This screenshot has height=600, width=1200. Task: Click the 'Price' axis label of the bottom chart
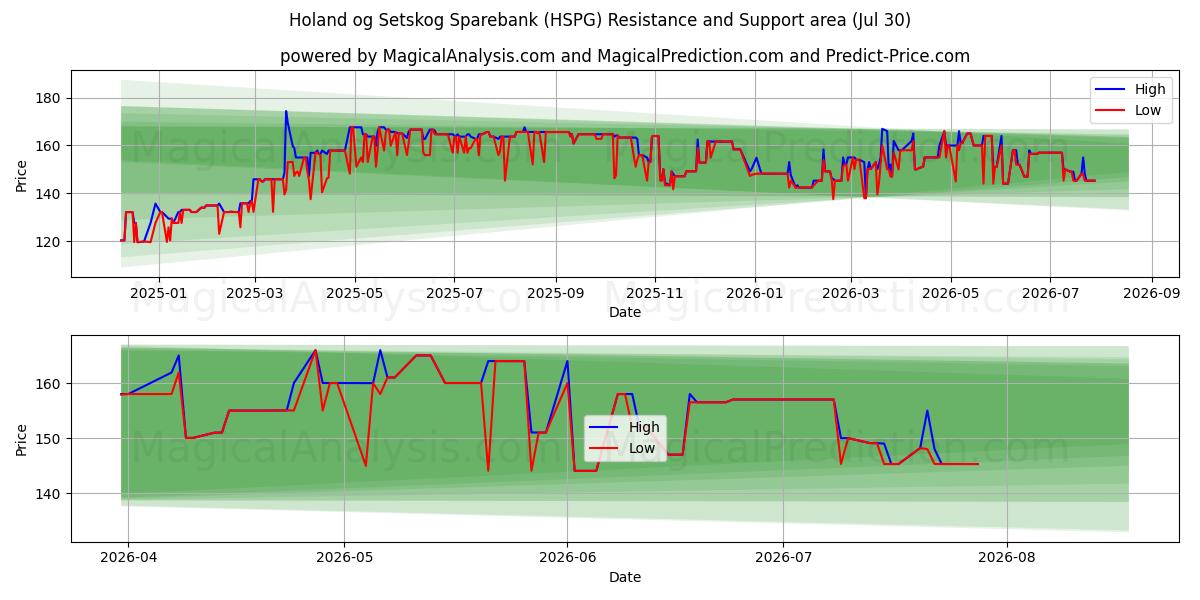[22, 438]
